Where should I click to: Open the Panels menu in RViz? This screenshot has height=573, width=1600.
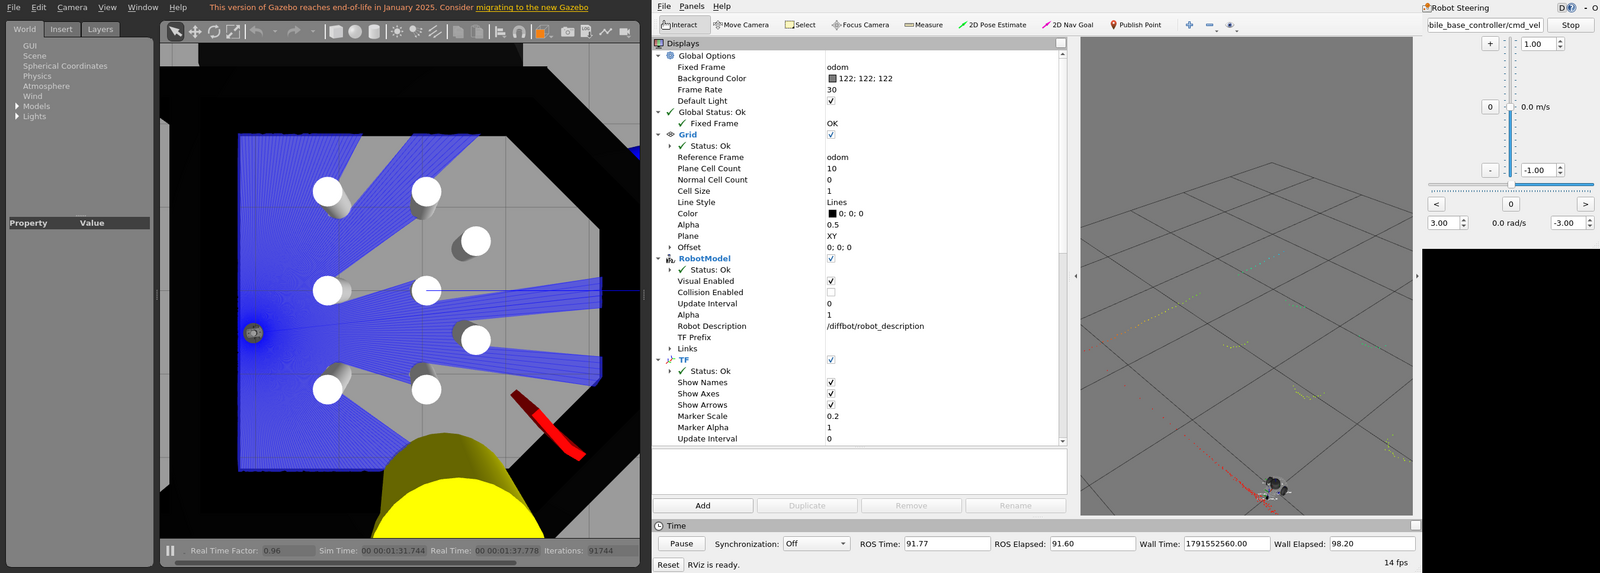tap(692, 6)
